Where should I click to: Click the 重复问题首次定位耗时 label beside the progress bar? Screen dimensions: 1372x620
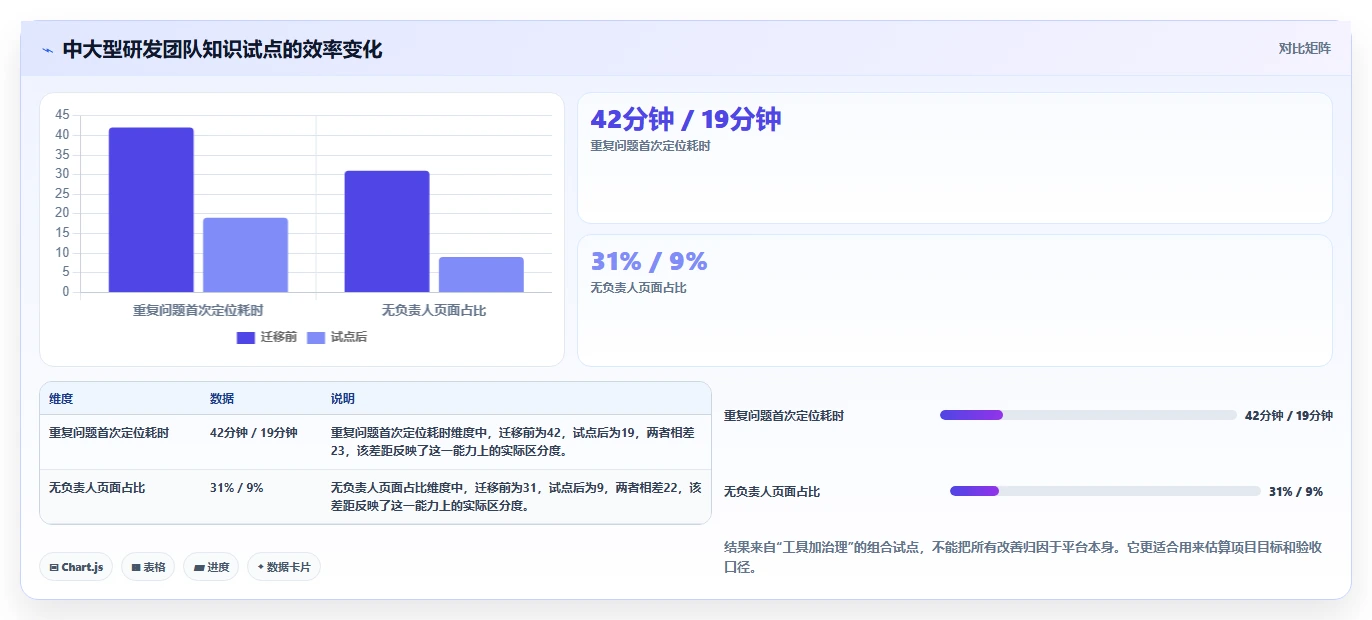[x=784, y=415]
